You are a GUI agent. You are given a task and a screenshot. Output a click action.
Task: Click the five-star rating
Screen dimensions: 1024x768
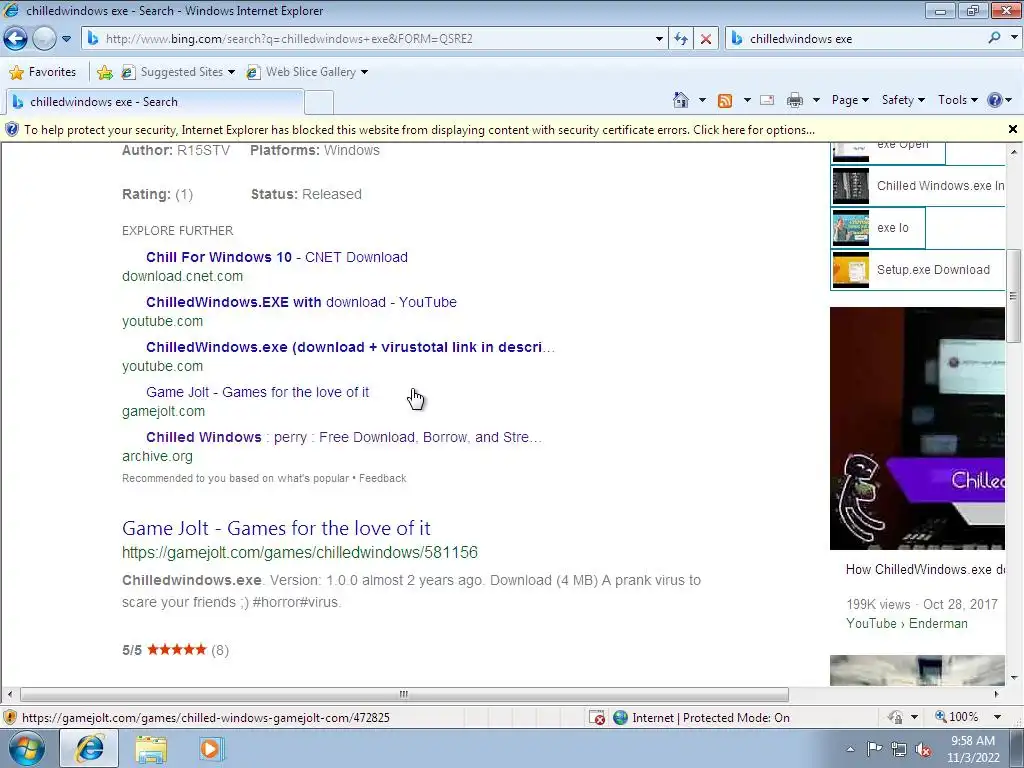click(176, 650)
